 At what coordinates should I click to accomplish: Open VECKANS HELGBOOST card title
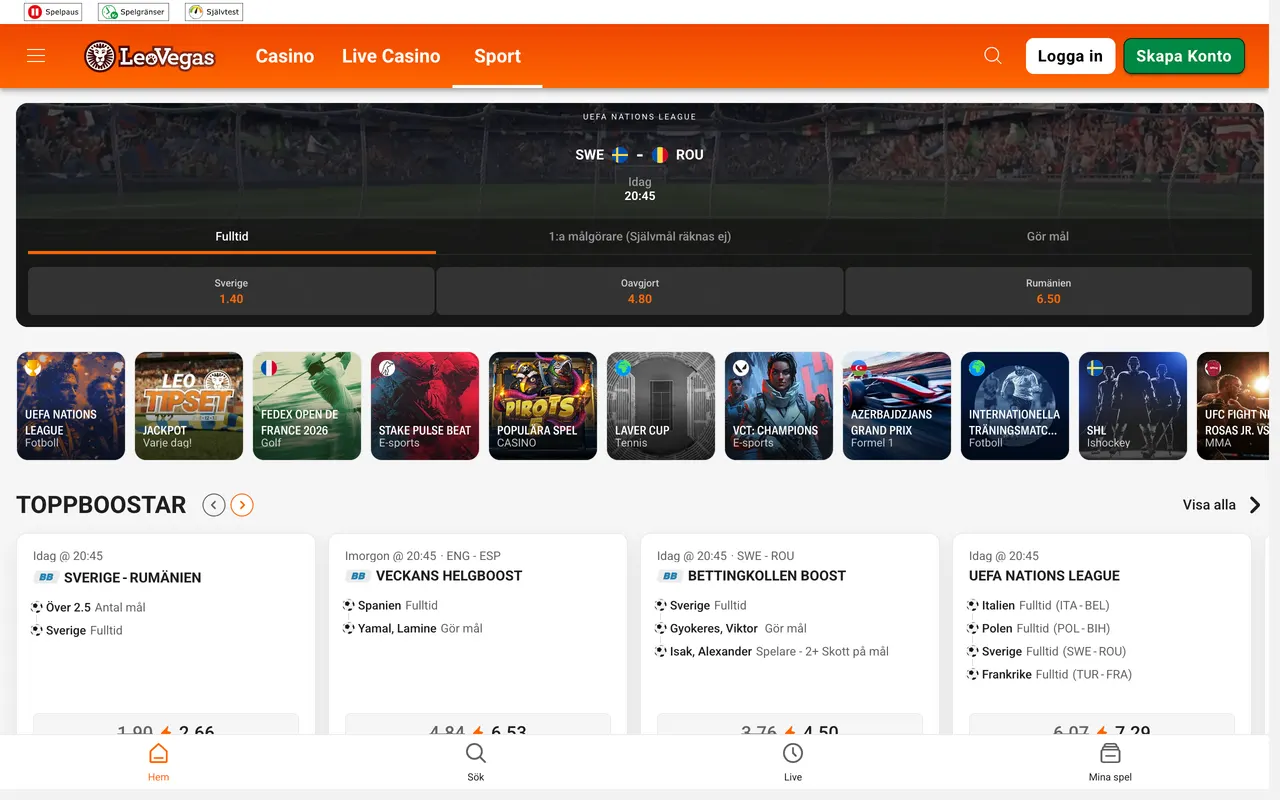(x=449, y=576)
